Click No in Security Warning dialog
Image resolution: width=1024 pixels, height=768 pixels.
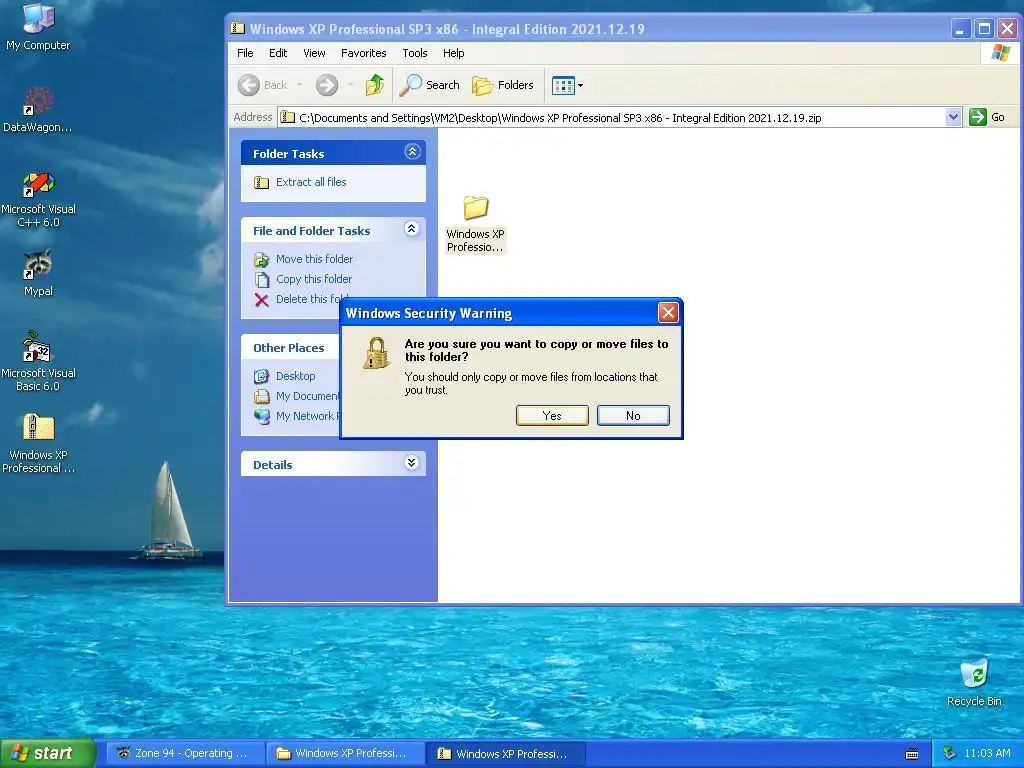pos(633,415)
